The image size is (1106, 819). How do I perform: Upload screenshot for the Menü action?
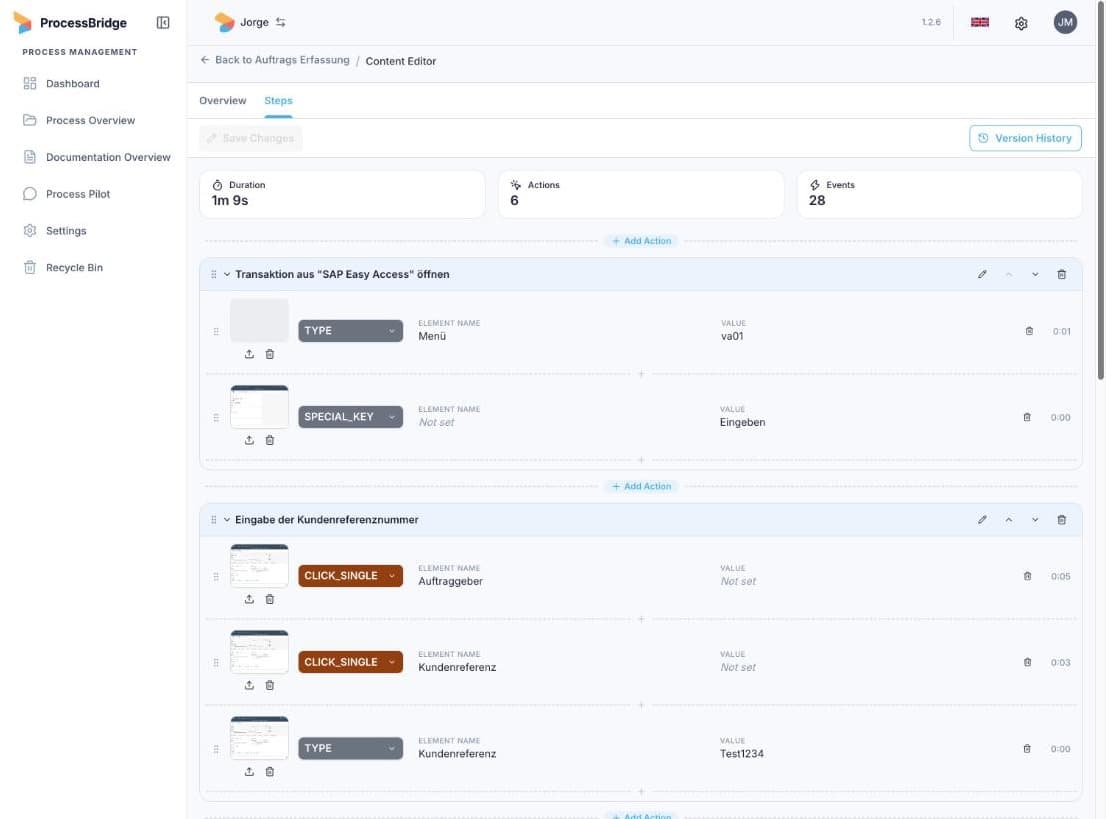[x=249, y=354]
